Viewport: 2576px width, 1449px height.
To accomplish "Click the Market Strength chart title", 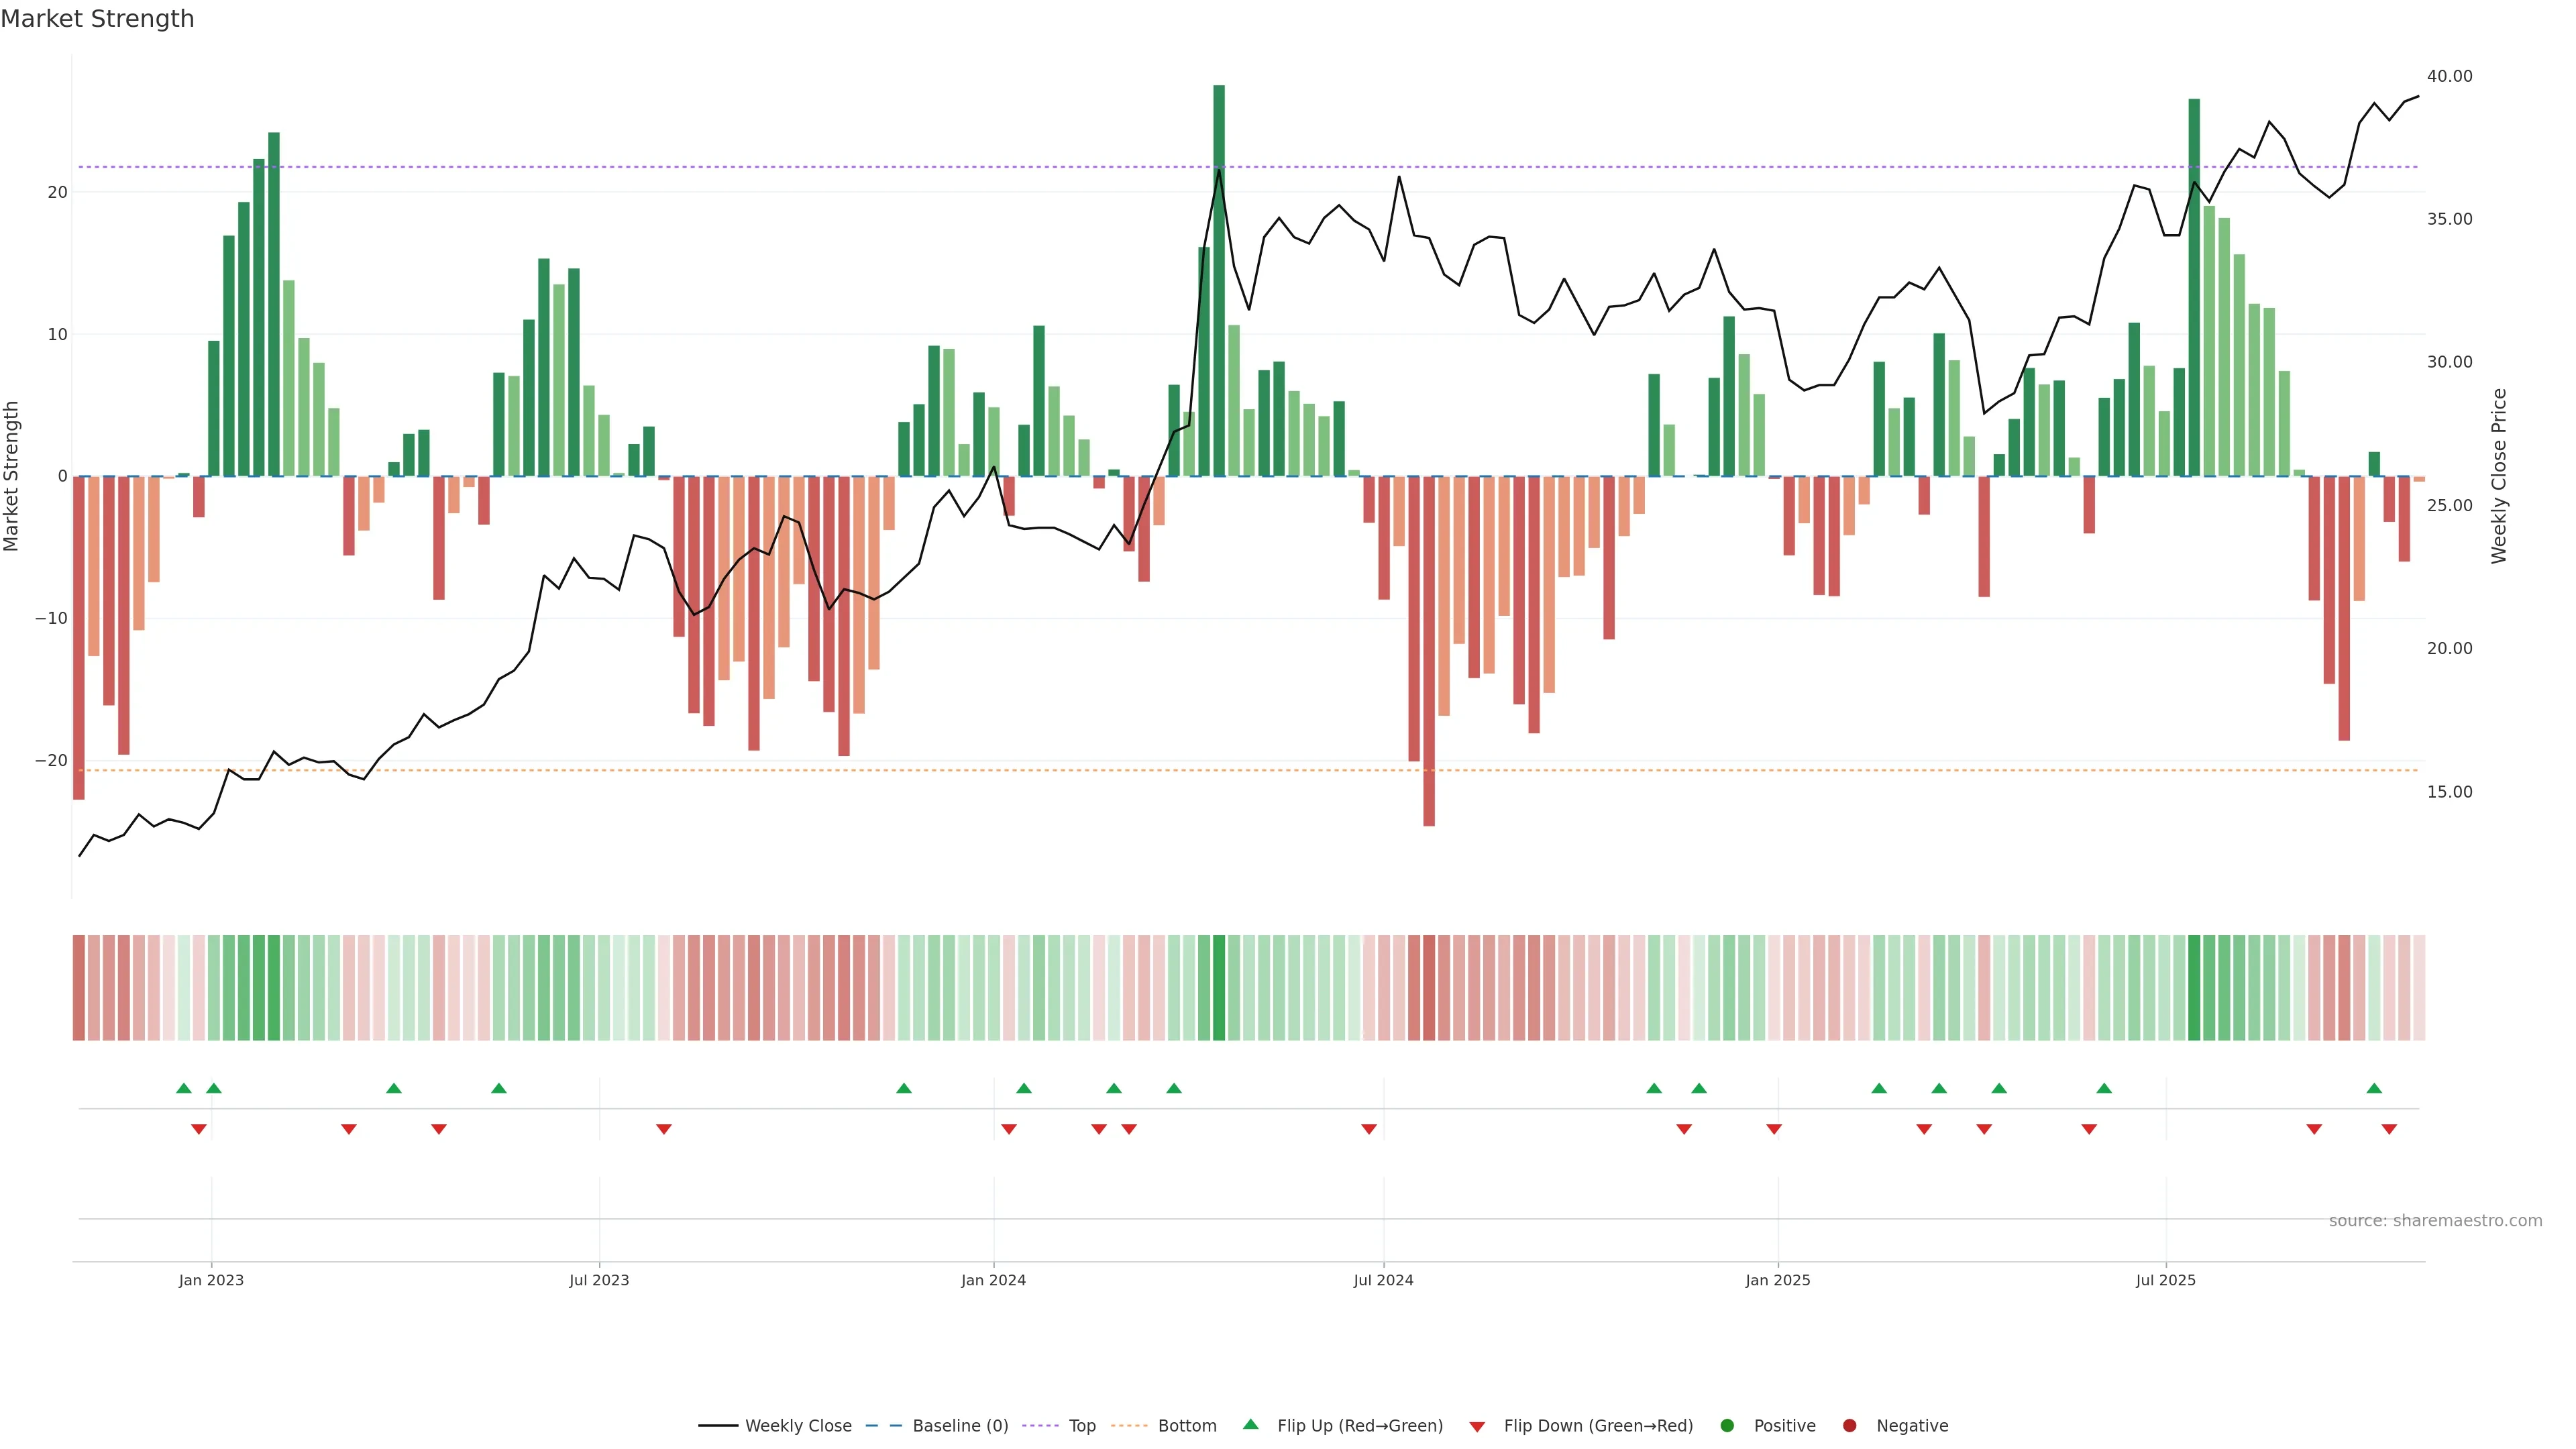I will click(97, 19).
